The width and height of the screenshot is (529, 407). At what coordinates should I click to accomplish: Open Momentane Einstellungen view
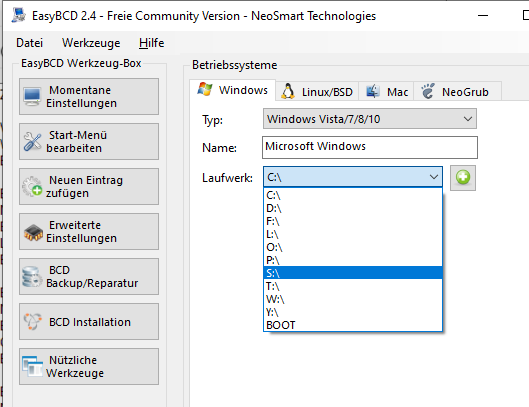89,97
